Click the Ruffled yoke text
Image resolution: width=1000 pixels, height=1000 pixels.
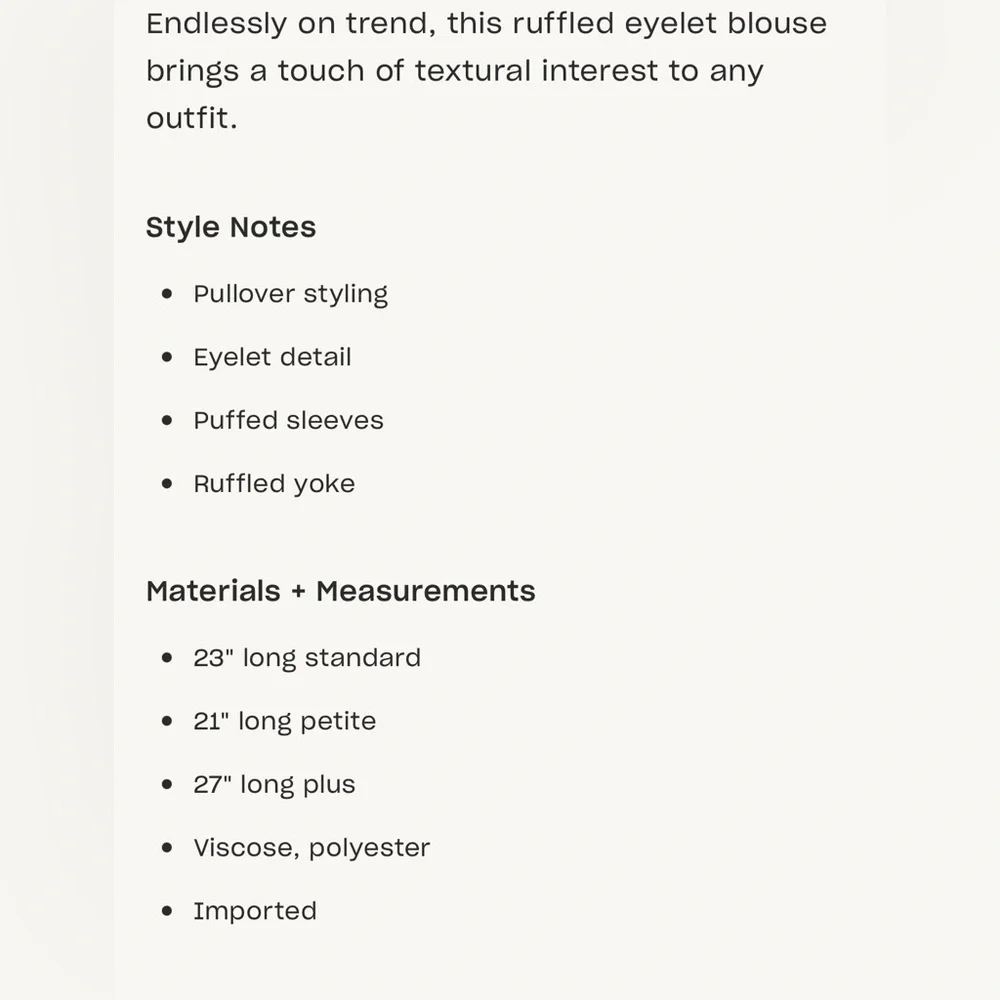[274, 484]
